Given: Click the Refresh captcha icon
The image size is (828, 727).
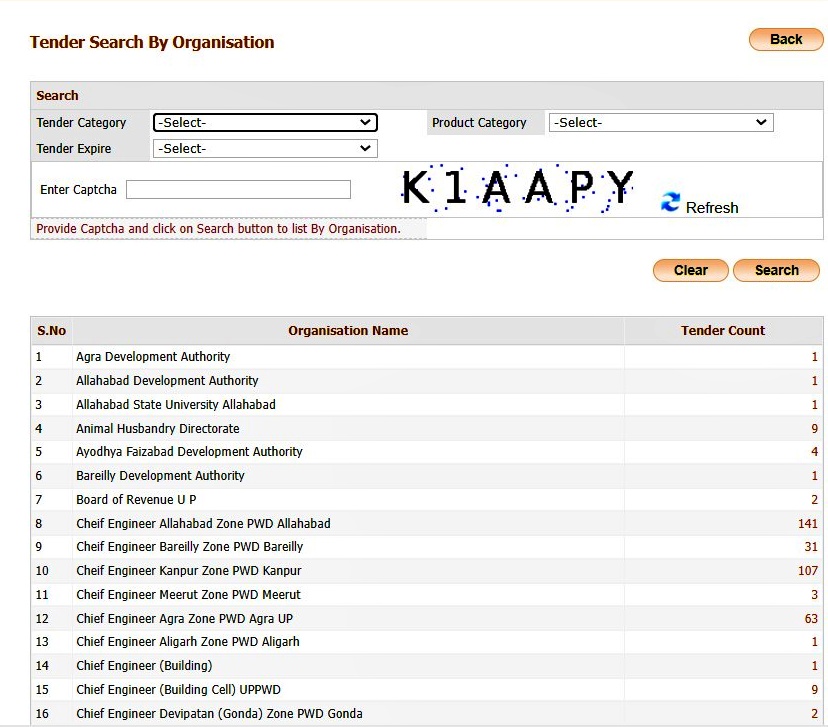Looking at the screenshot, I should click(x=671, y=202).
